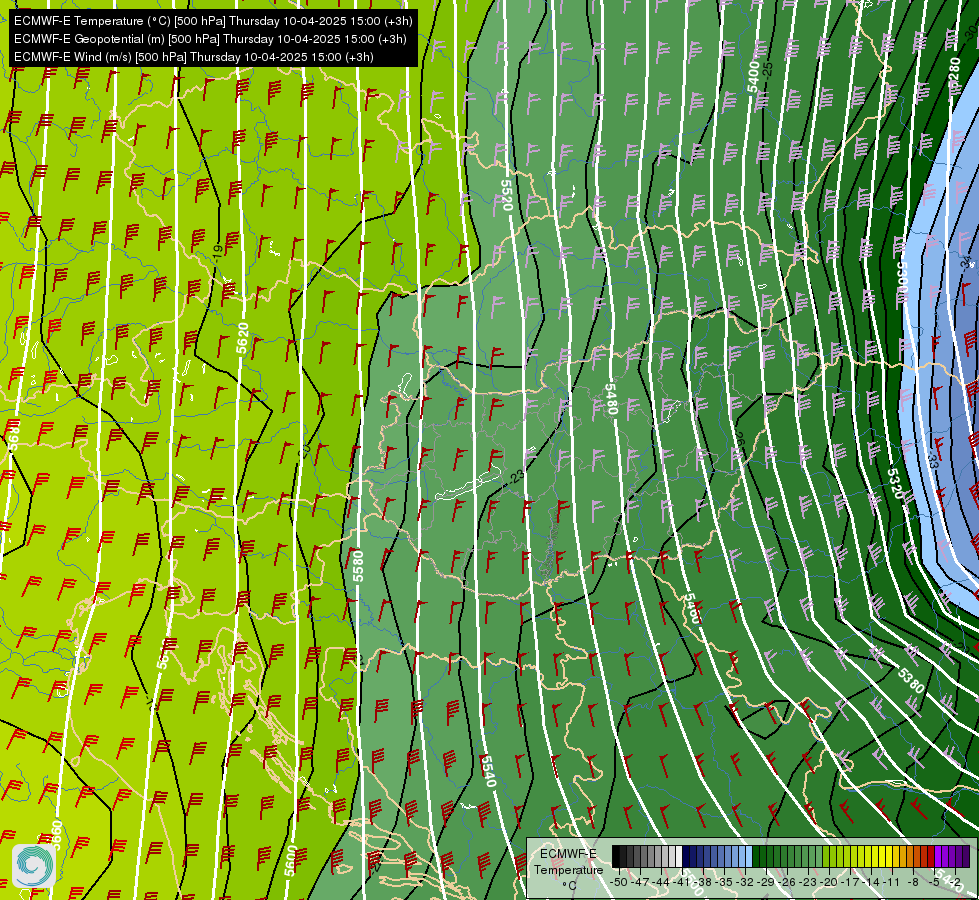Click the black -50 legend color swatch

pyautogui.click(x=616, y=857)
